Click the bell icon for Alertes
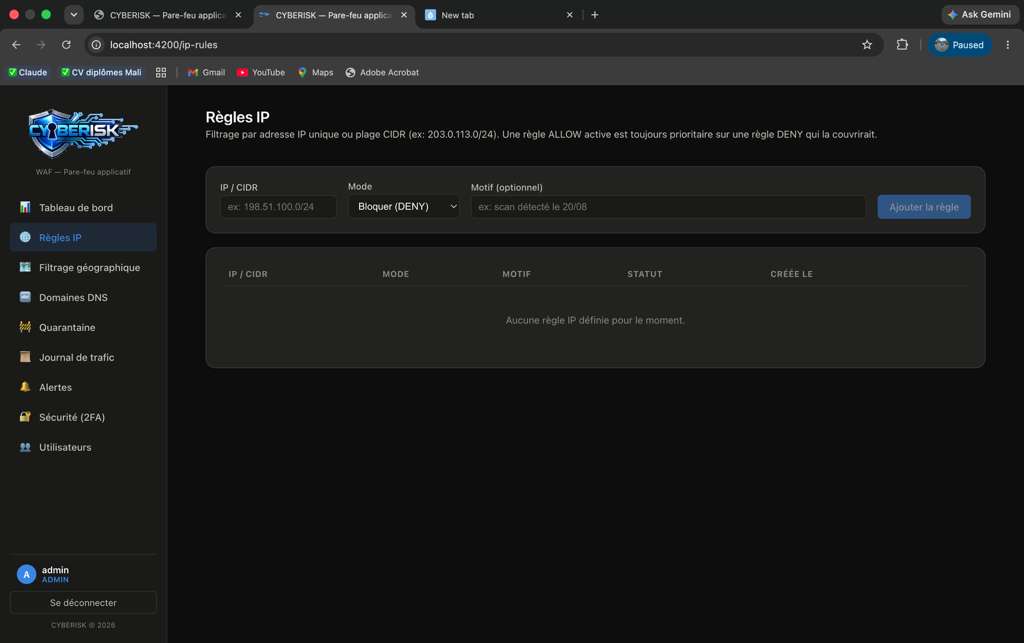This screenshot has height=643, width=1024. (x=25, y=387)
